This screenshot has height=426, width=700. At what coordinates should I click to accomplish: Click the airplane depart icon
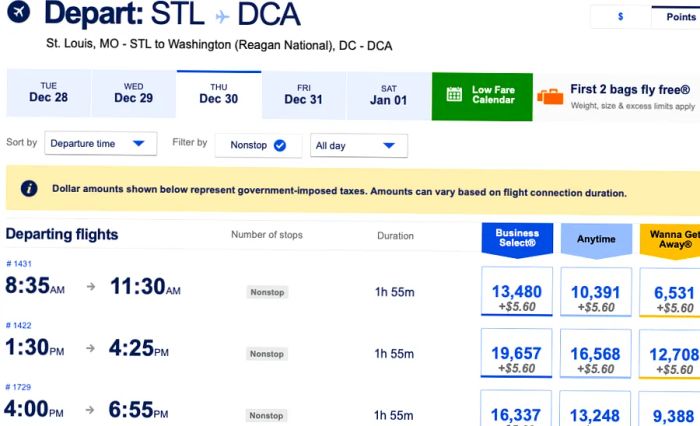pyautogui.click(x=19, y=12)
